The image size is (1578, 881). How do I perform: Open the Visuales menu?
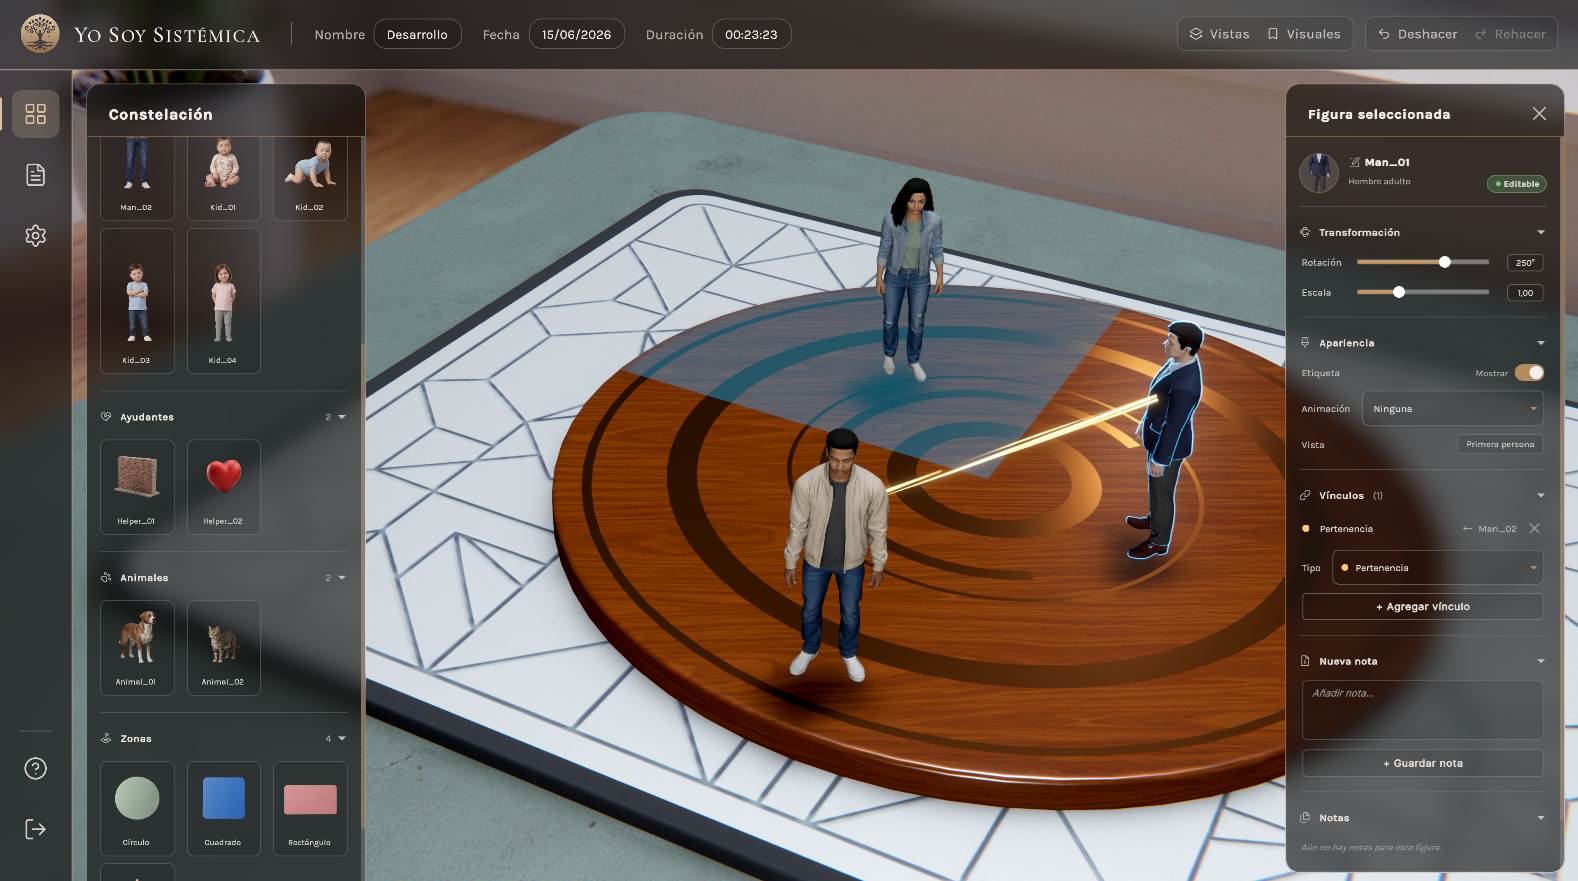(1304, 34)
